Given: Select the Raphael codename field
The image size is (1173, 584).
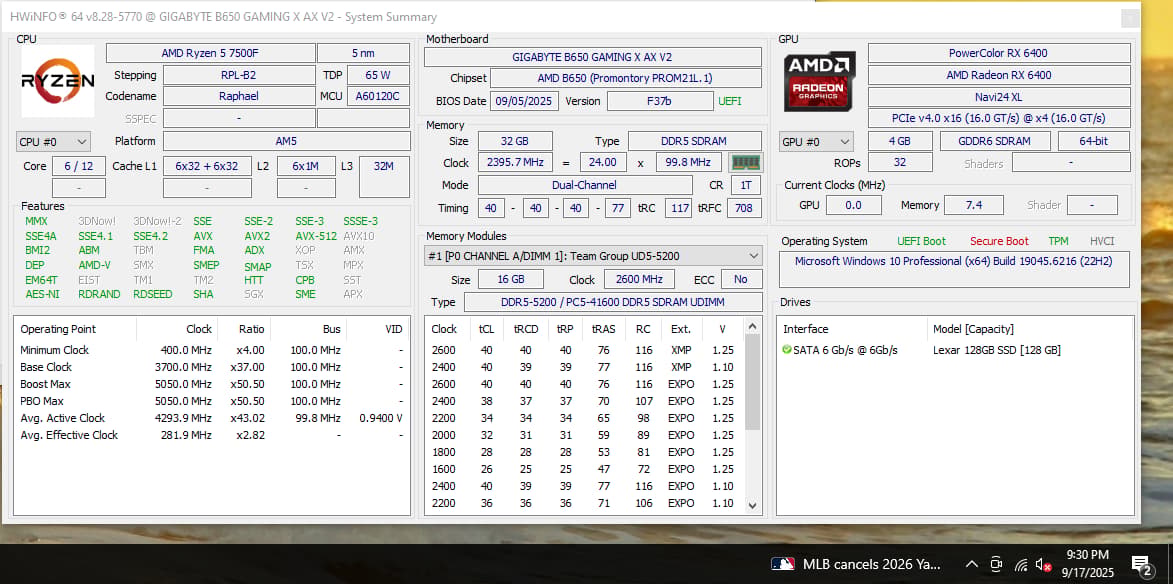Looking at the screenshot, I should click(x=239, y=96).
